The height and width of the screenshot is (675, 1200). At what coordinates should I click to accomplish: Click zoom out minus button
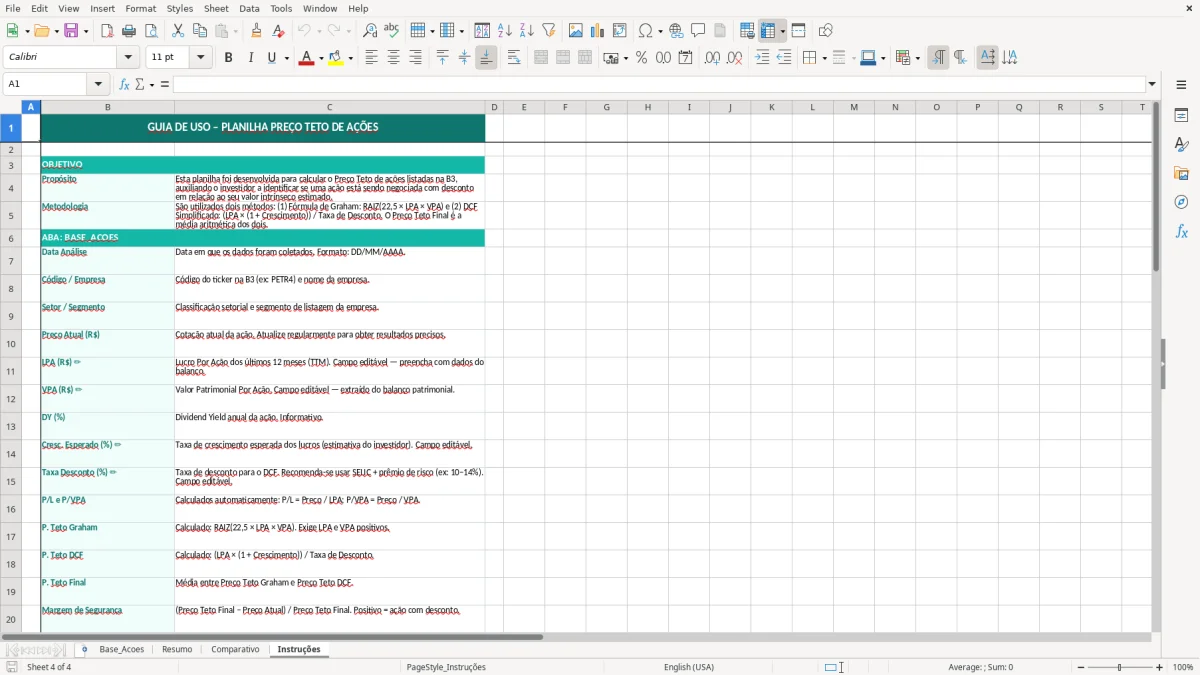[x=1080, y=667]
